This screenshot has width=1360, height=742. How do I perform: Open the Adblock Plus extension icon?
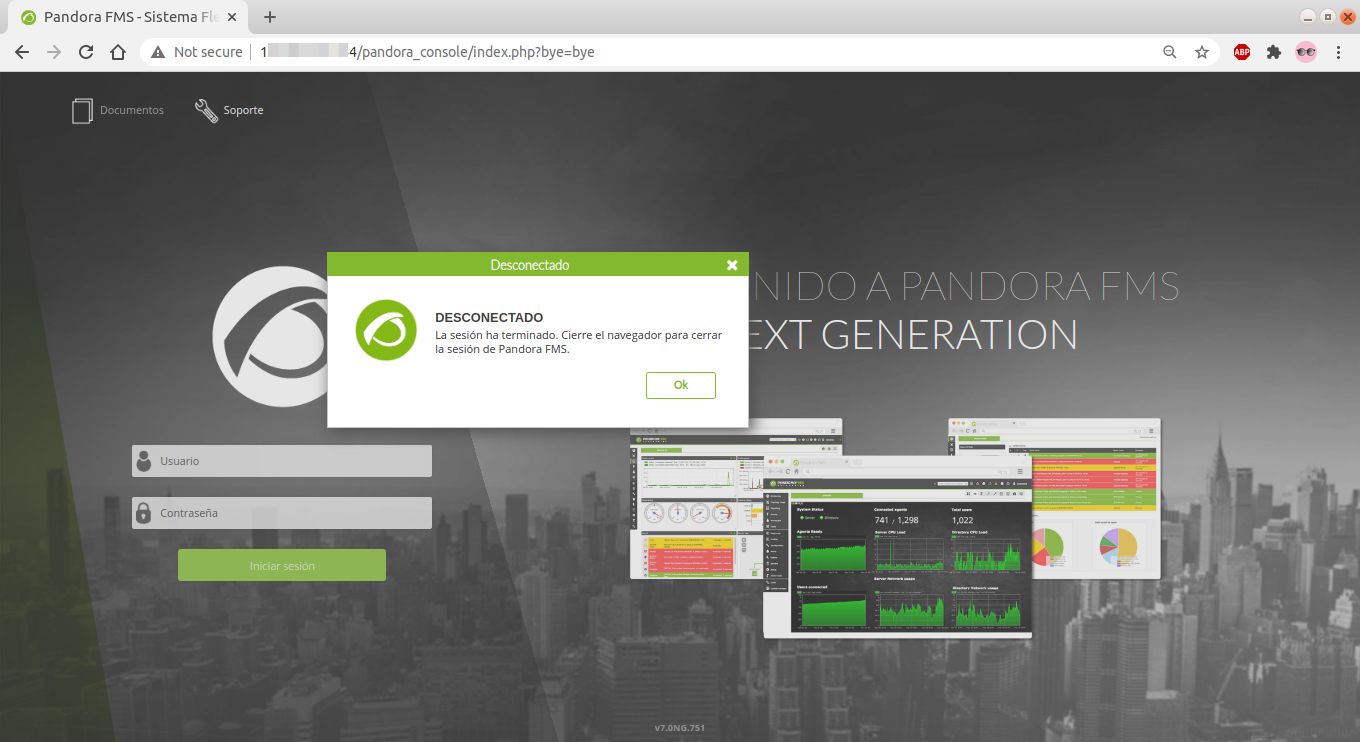pyautogui.click(x=1242, y=52)
